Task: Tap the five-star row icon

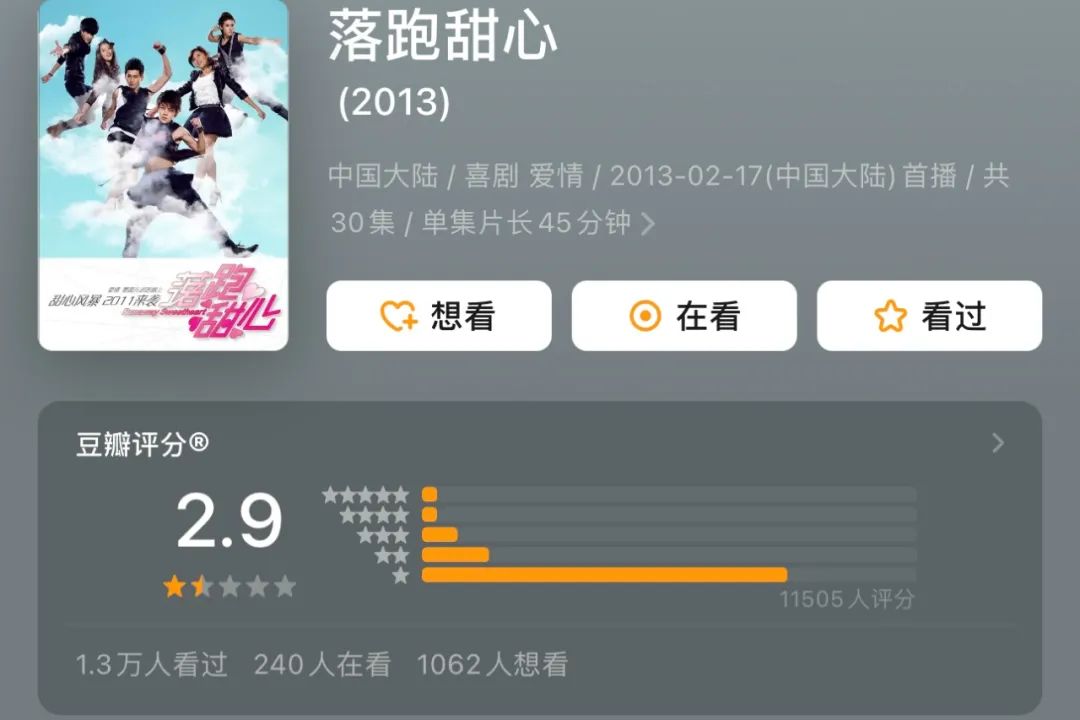Action: click(366, 494)
